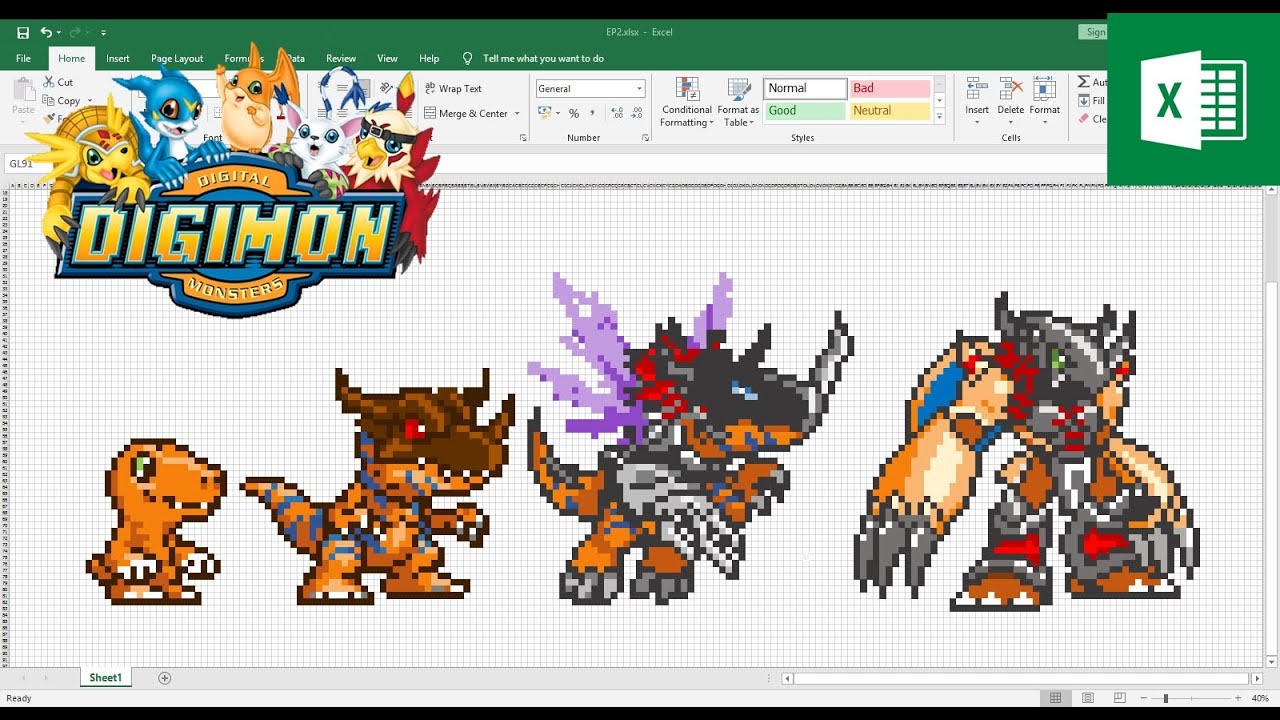Apply the Normal cell style
This screenshot has height=720, width=1280.
(805, 88)
